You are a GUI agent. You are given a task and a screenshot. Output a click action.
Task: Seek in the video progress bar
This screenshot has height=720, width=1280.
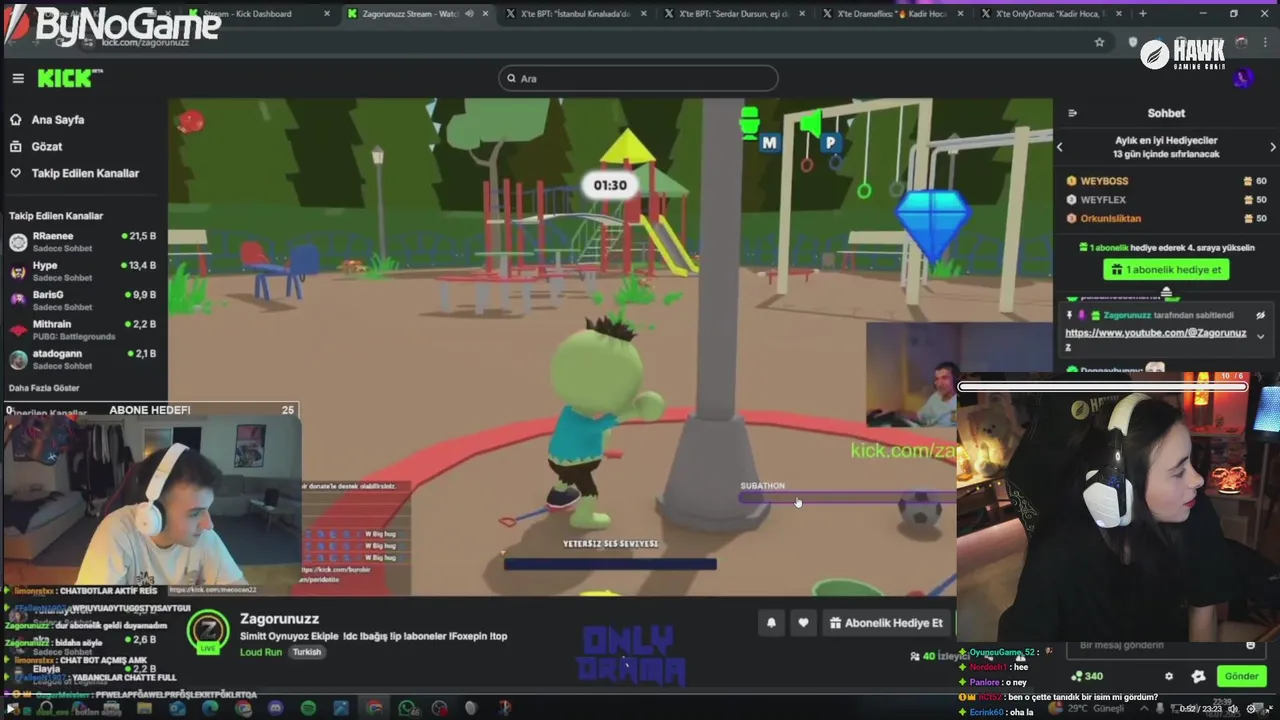pos(640,692)
